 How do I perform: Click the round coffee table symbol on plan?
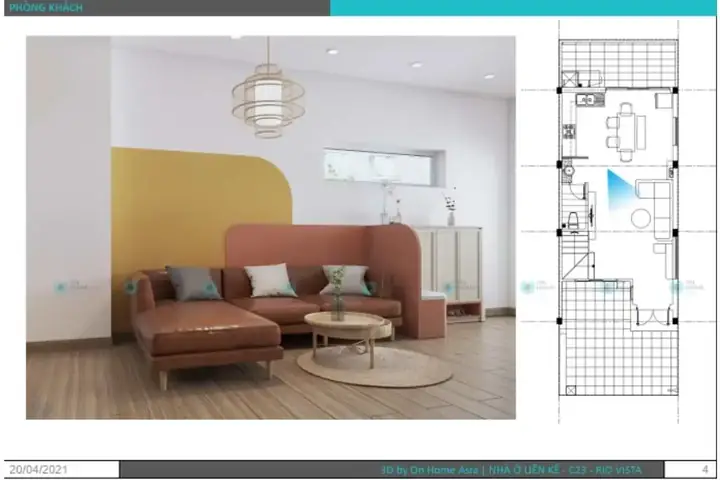tap(641, 219)
